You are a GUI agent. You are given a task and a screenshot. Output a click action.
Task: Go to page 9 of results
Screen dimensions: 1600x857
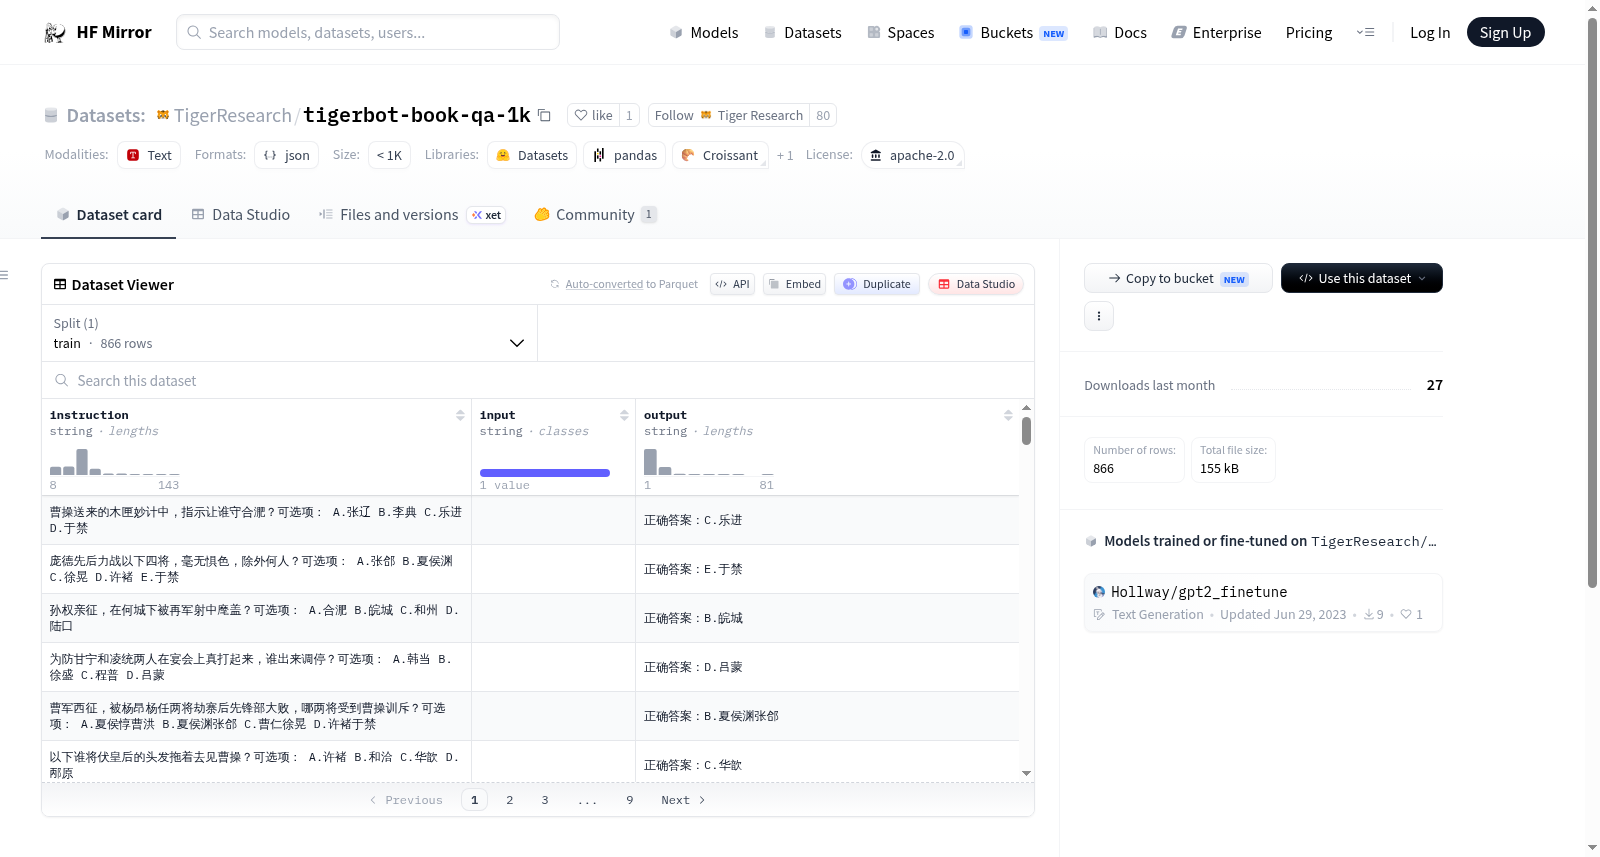pos(630,800)
